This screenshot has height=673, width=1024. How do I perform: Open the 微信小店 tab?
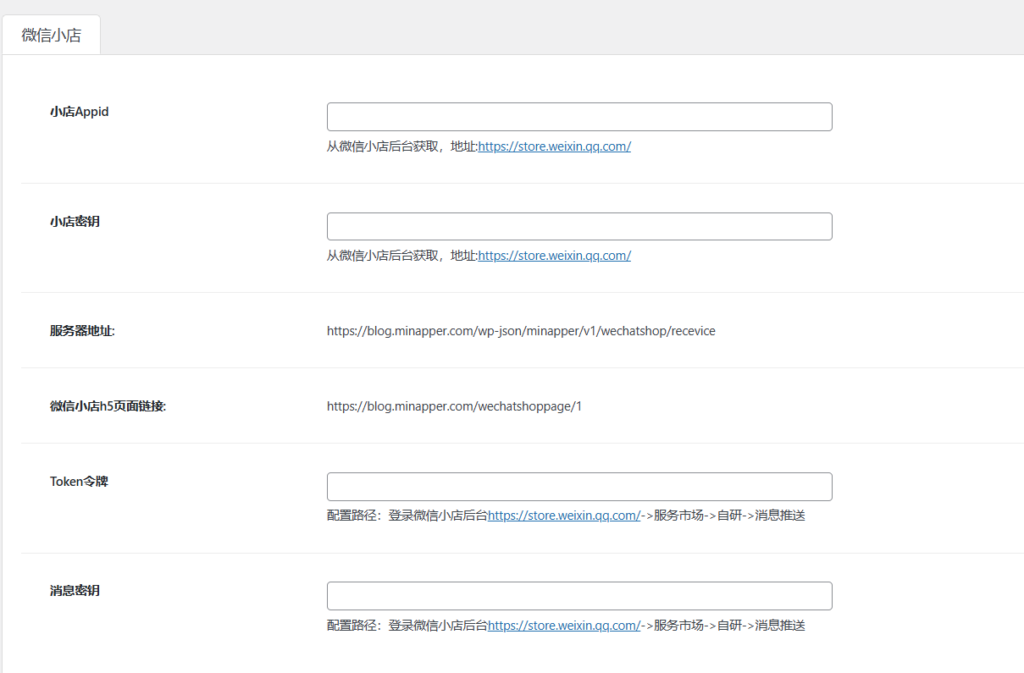click(52, 35)
